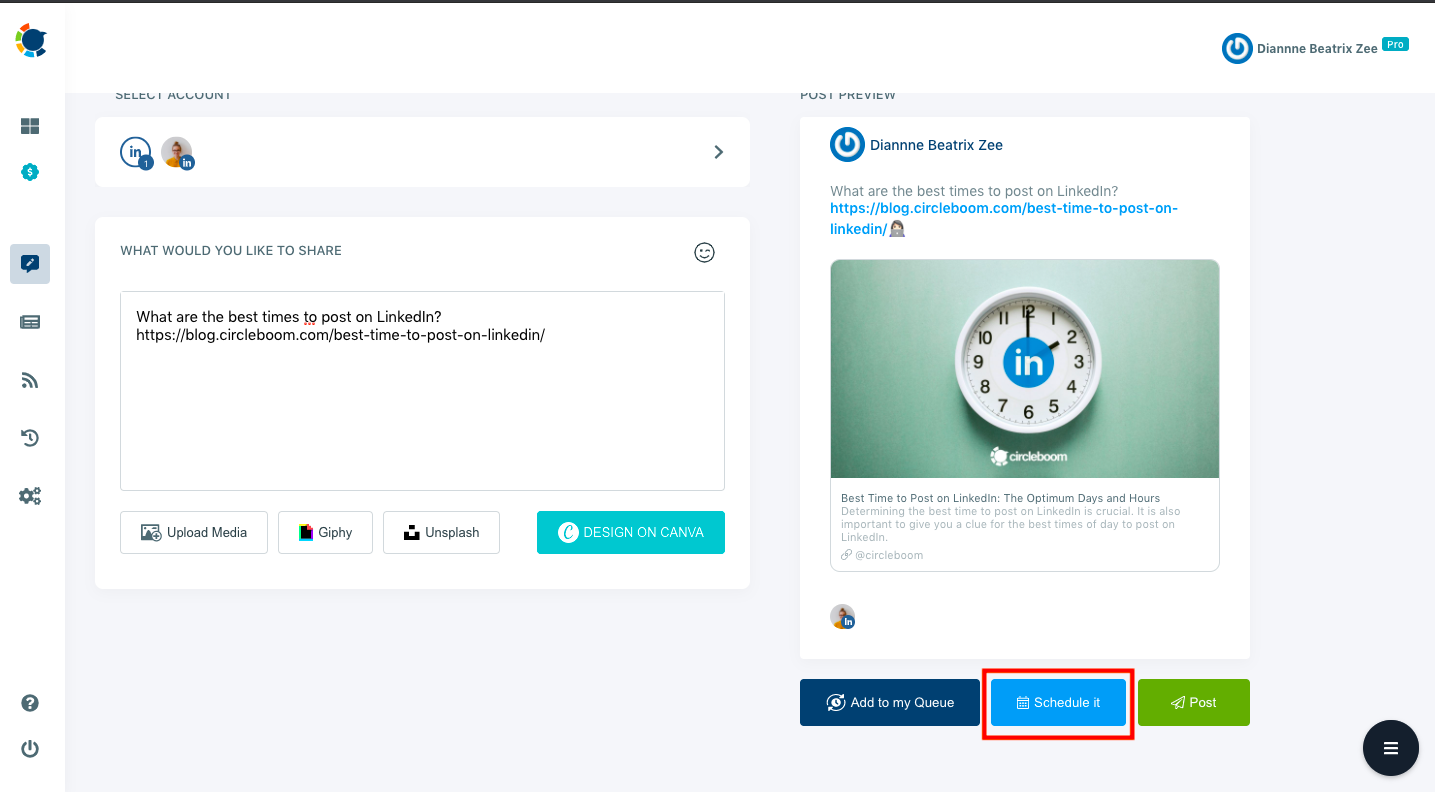The width and height of the screenshot is (1435, 792).
Task: Click Add to my Queue button
Action: coord(890,703)
